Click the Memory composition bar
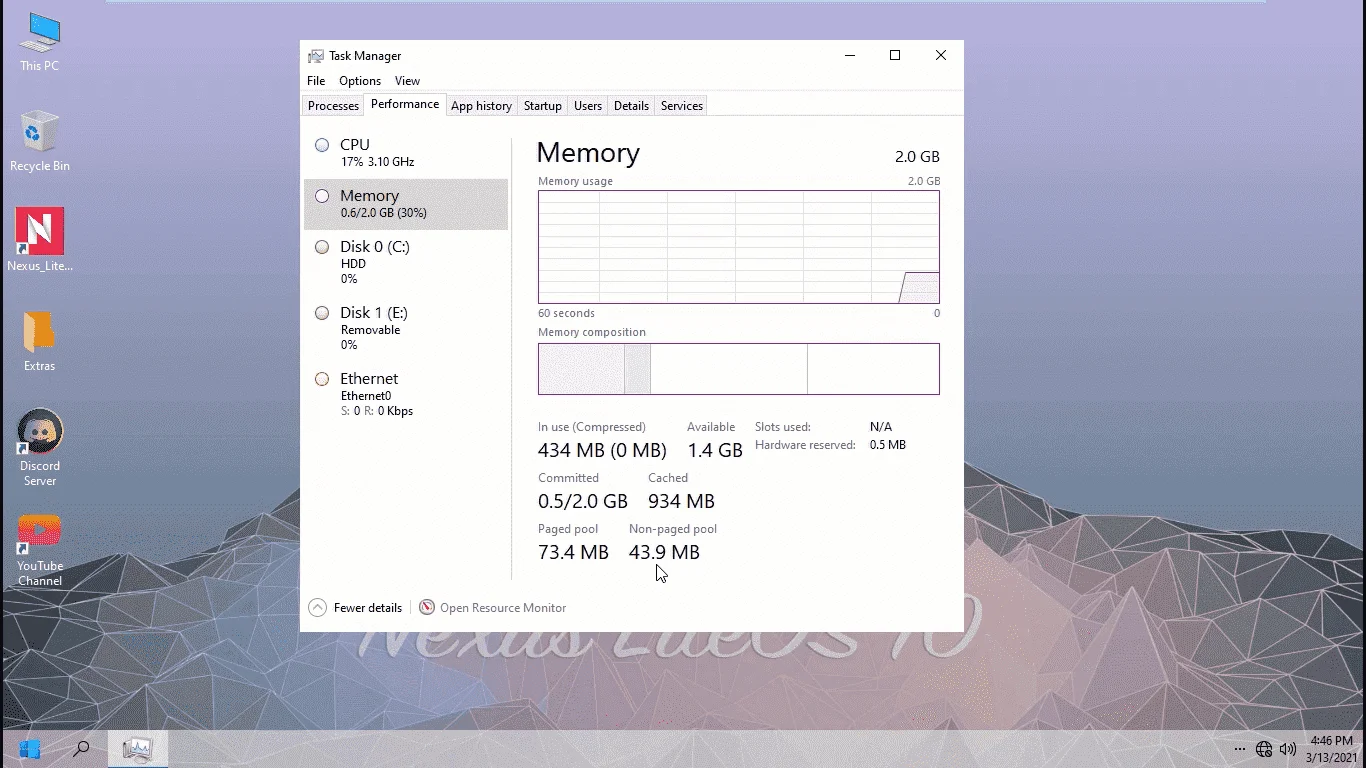 point(739,369)
